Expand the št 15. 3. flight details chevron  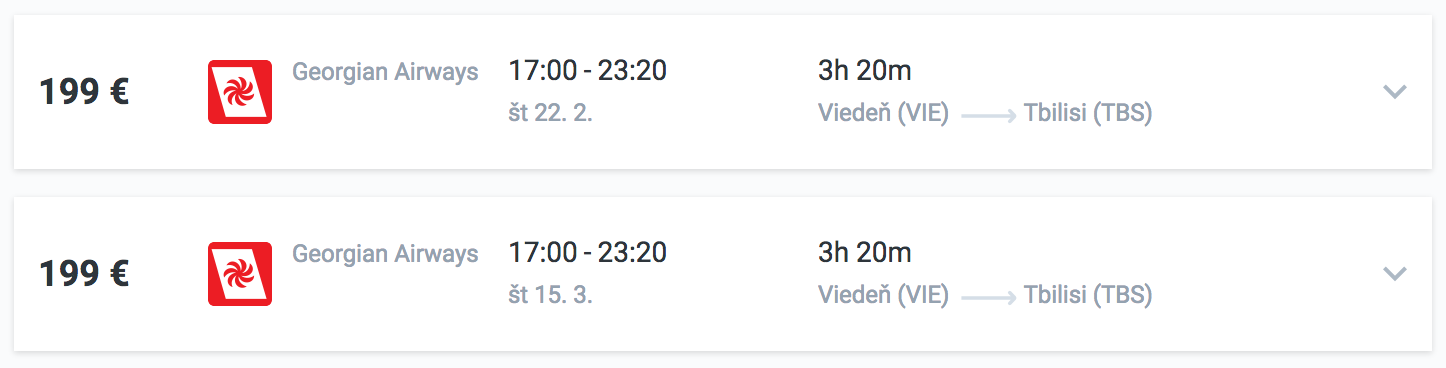(1395, 274)
